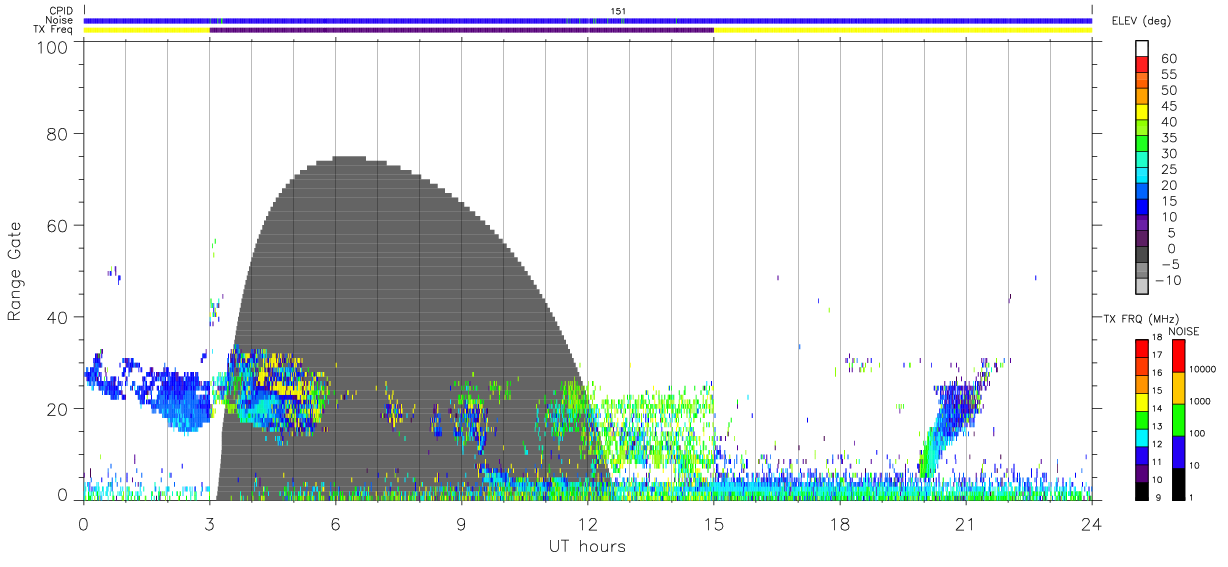Click the 'UT hours' x-axis title
The width and height of the screenshot is (1228, 567).
(x=587, y=546)
